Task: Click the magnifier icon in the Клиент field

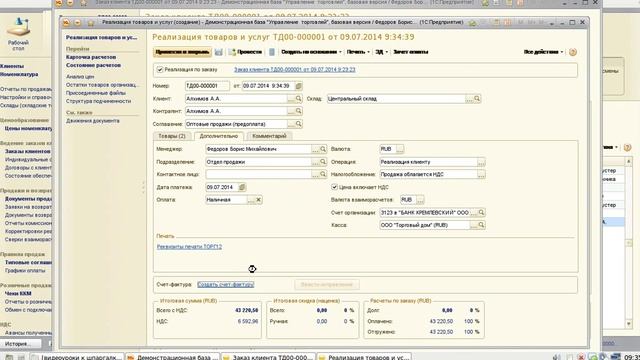Action: click(x=298, y=99)
